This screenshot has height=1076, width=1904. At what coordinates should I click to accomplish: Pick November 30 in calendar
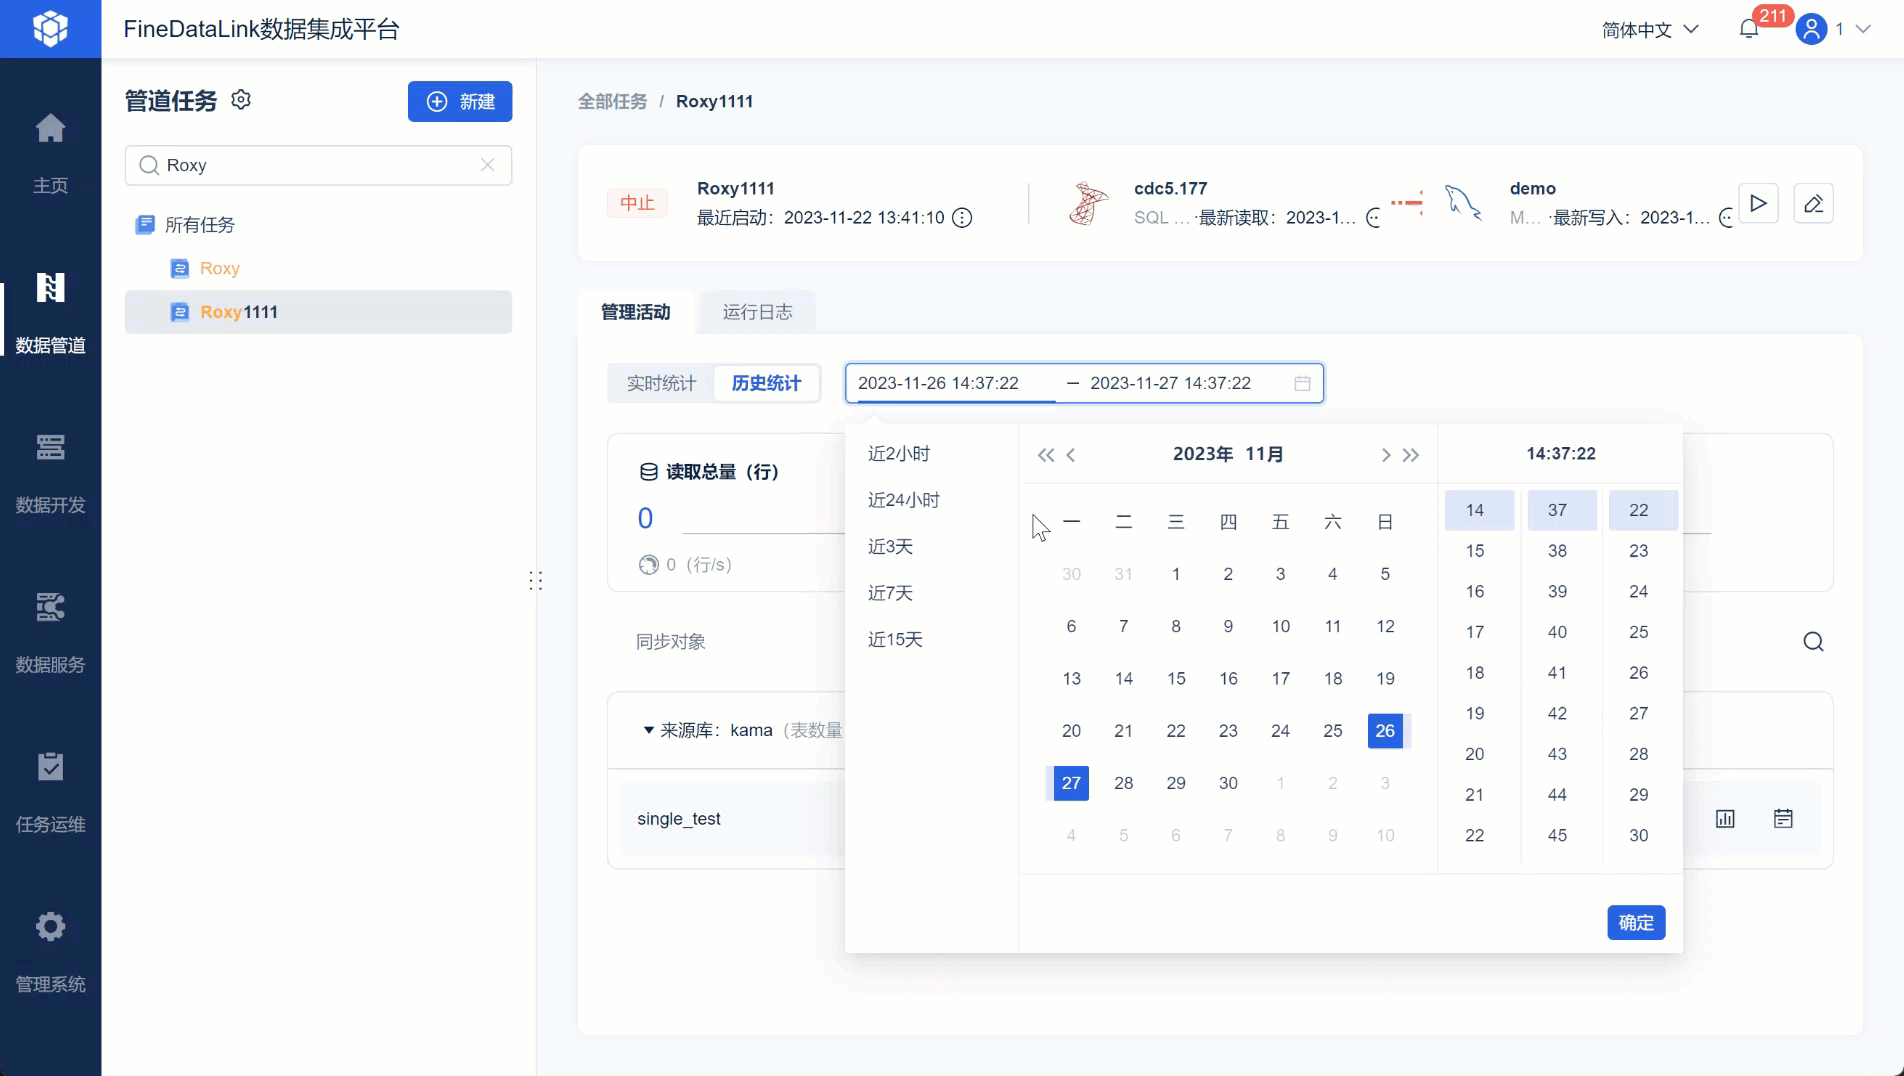coord(1228,783)
